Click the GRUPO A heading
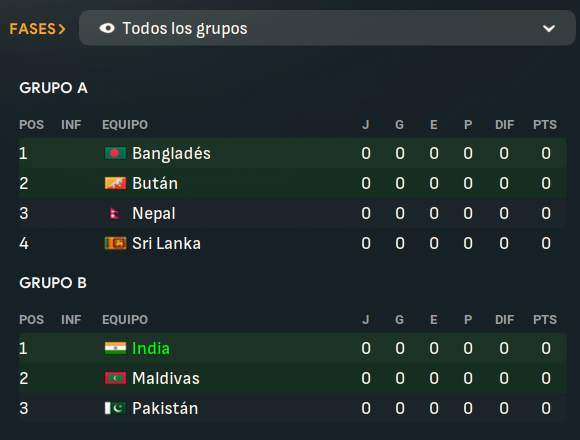 coord(53,88)
